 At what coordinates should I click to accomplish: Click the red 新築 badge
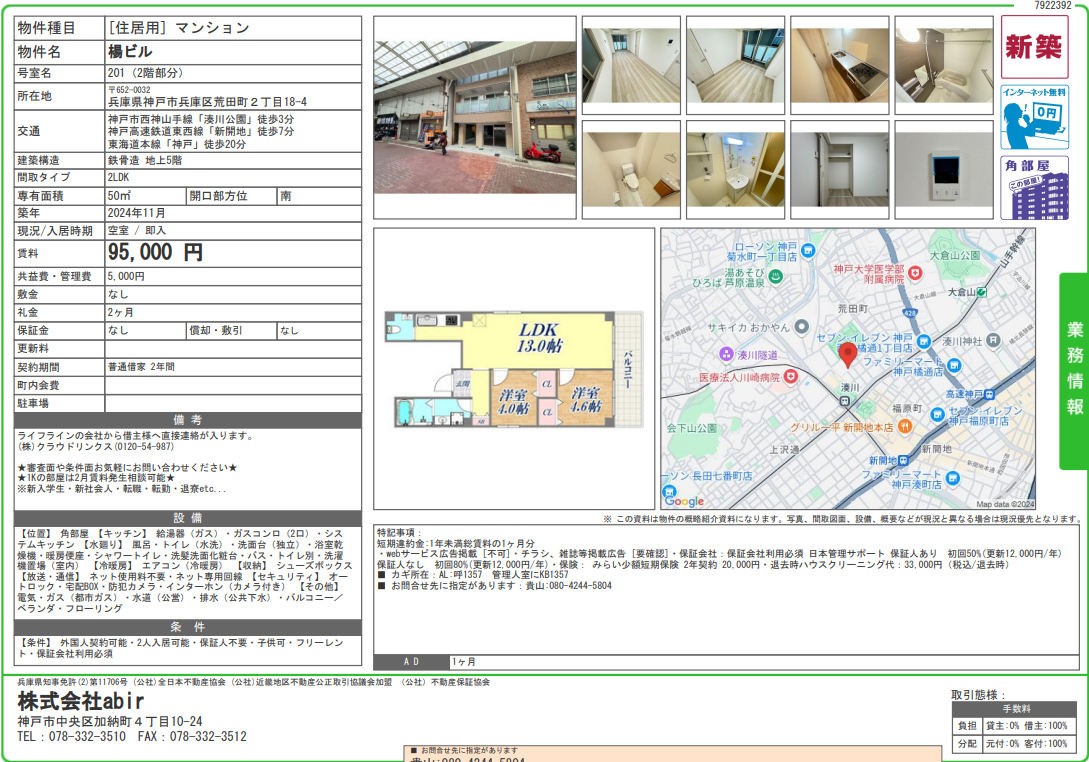point(1034,47)
